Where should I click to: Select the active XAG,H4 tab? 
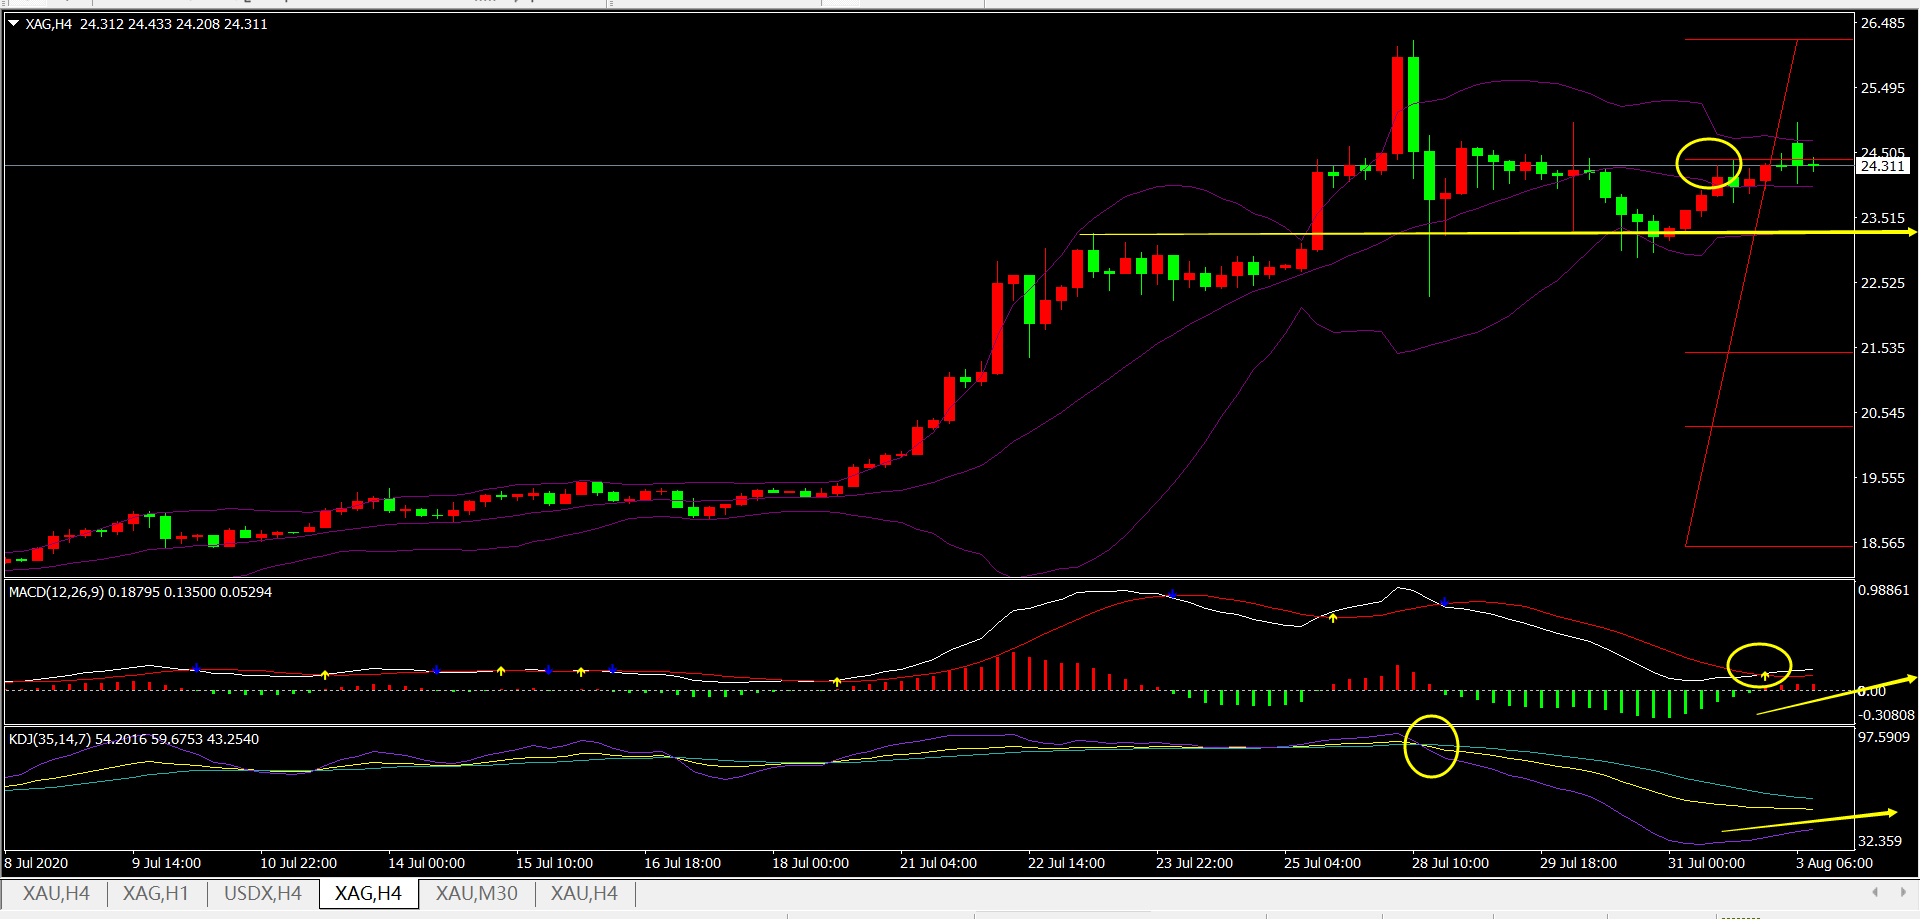tap(368, 893)
